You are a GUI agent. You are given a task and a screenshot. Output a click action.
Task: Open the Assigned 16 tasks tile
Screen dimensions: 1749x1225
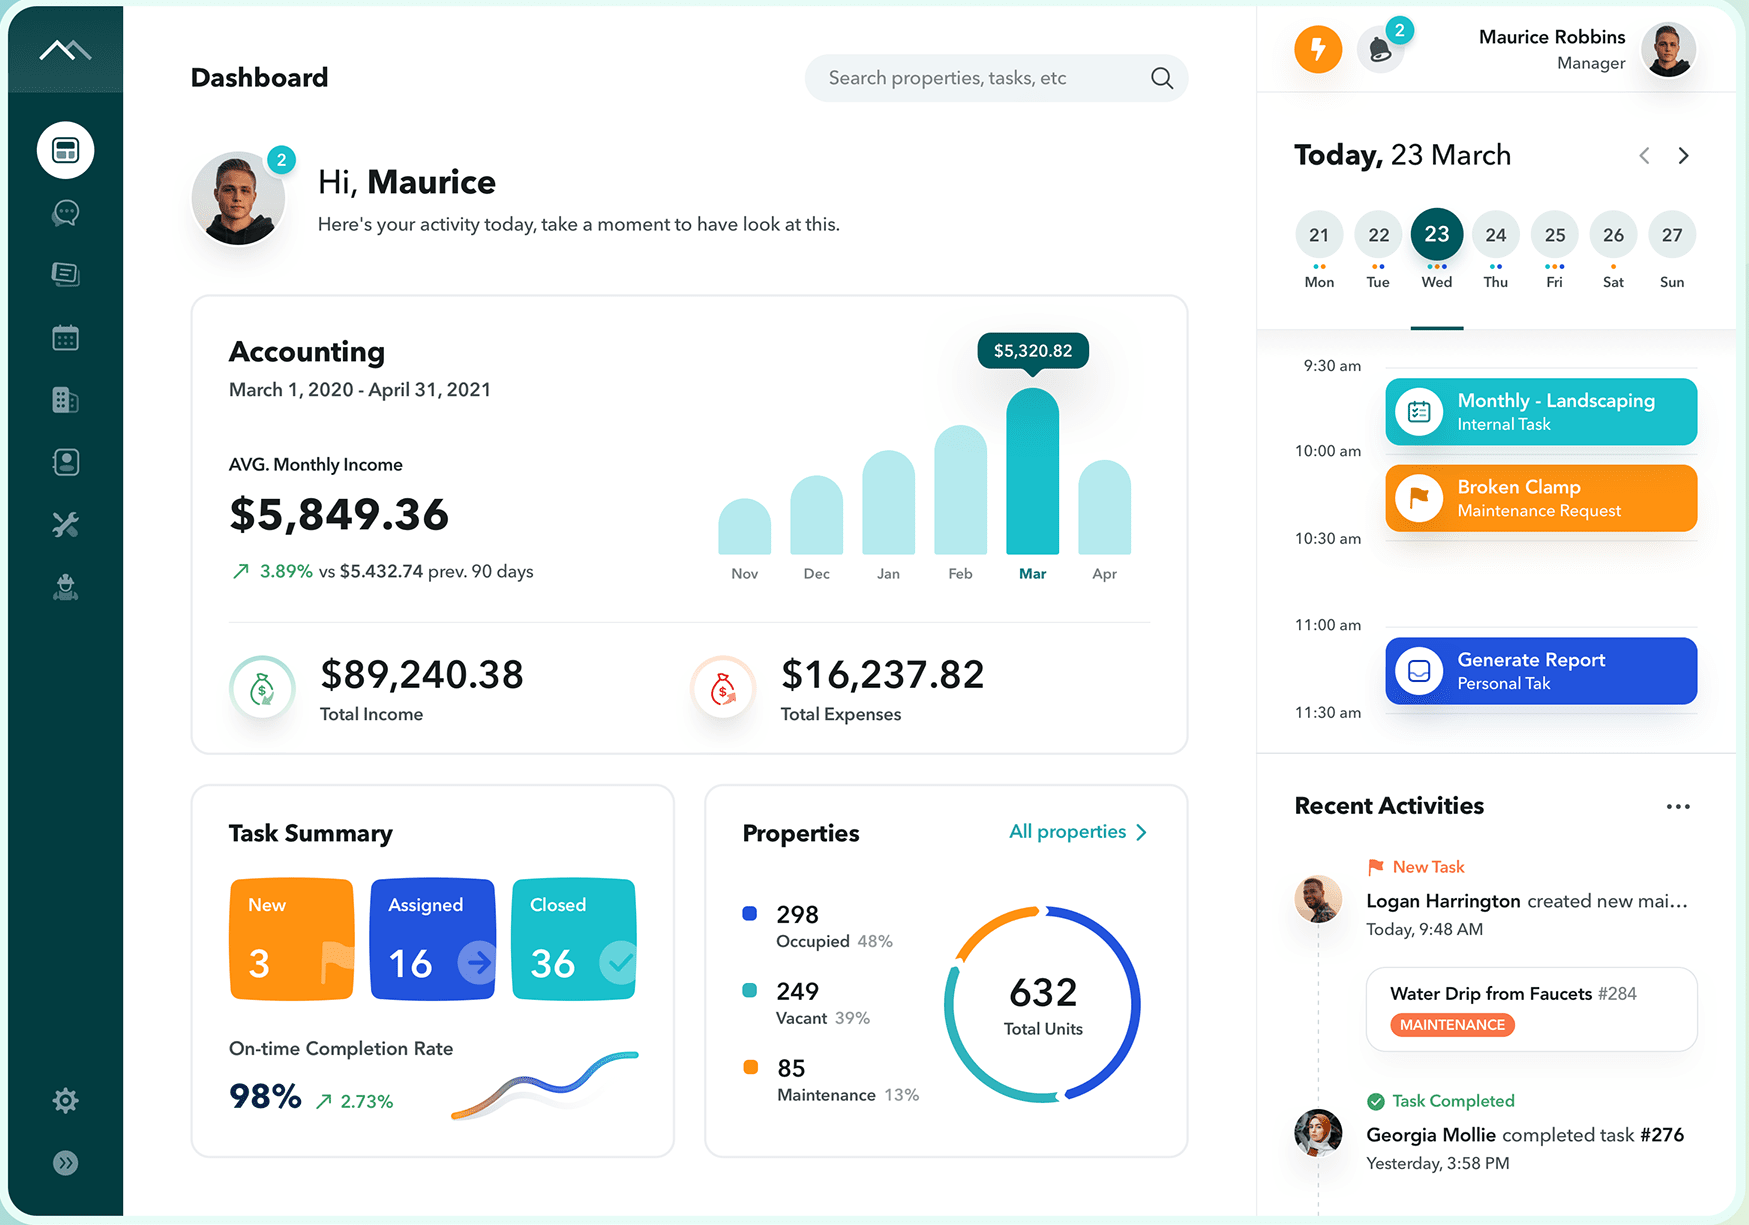[x=433, y=939]
